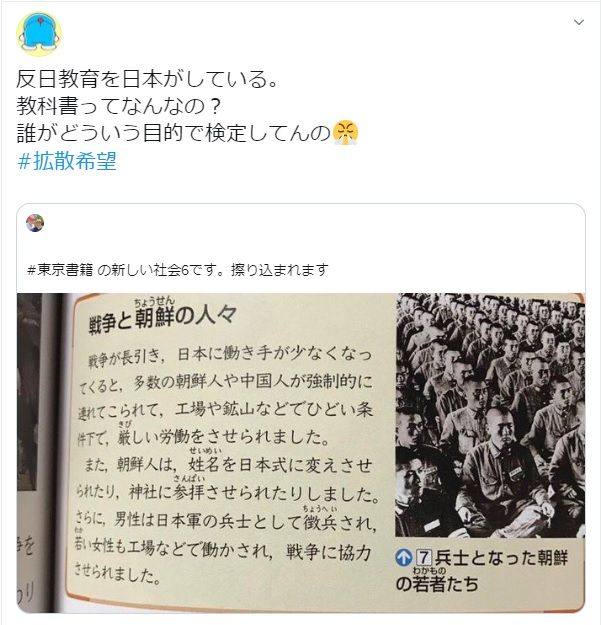Image resolution: width=601 pixels, height=625 pixels.
Task: Expand the tweet options chevron menu
Action: (579, 22)
